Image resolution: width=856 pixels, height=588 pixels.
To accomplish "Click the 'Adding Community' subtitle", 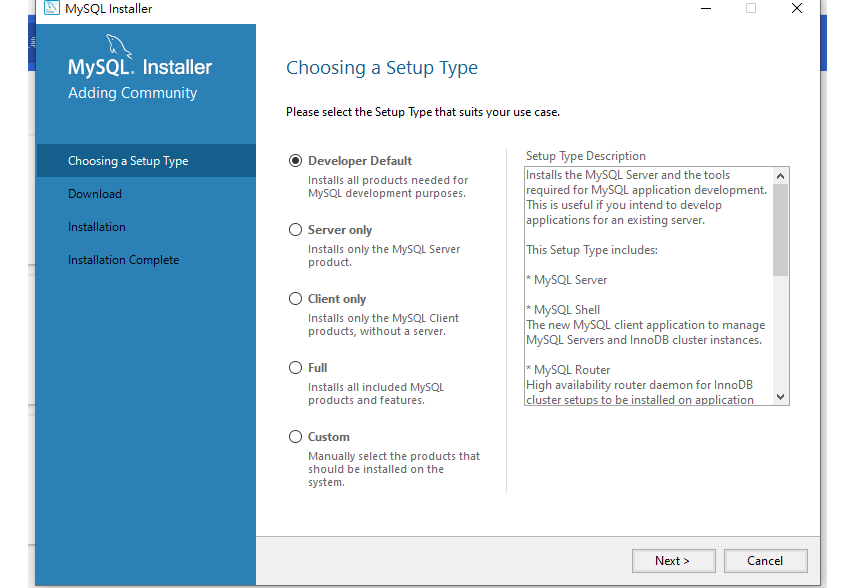I will point(133,93).
